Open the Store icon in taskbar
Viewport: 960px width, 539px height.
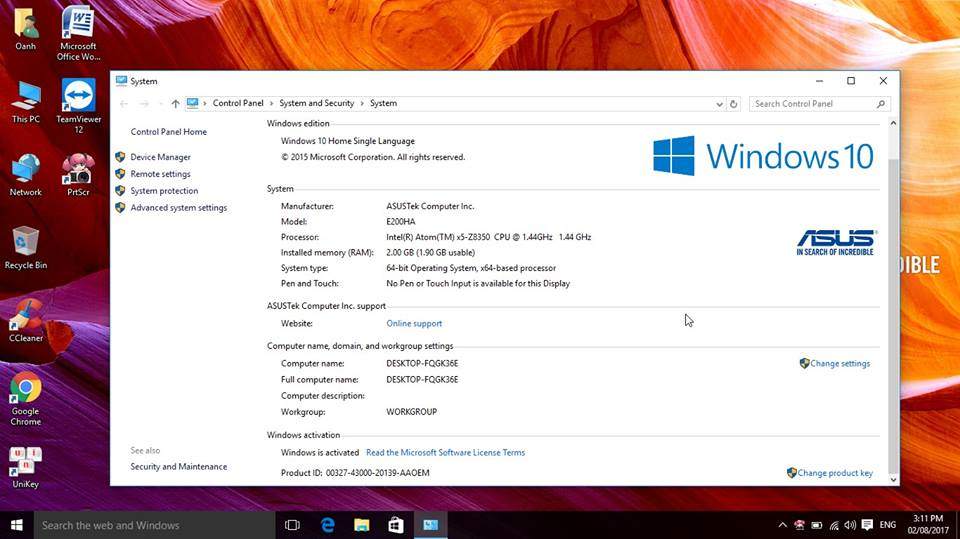point(395,525)
